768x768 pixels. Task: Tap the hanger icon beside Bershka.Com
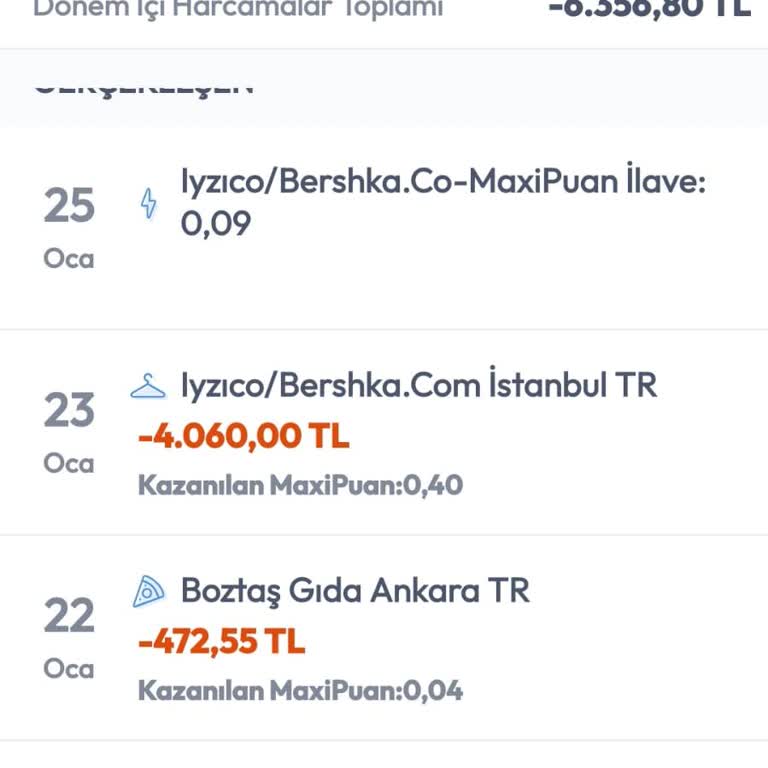[148, 386]
